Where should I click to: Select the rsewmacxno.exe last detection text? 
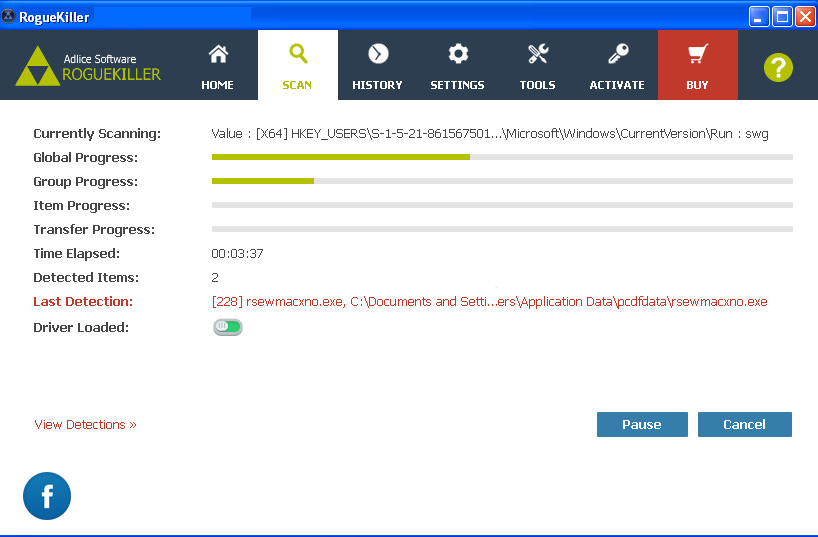489,302
